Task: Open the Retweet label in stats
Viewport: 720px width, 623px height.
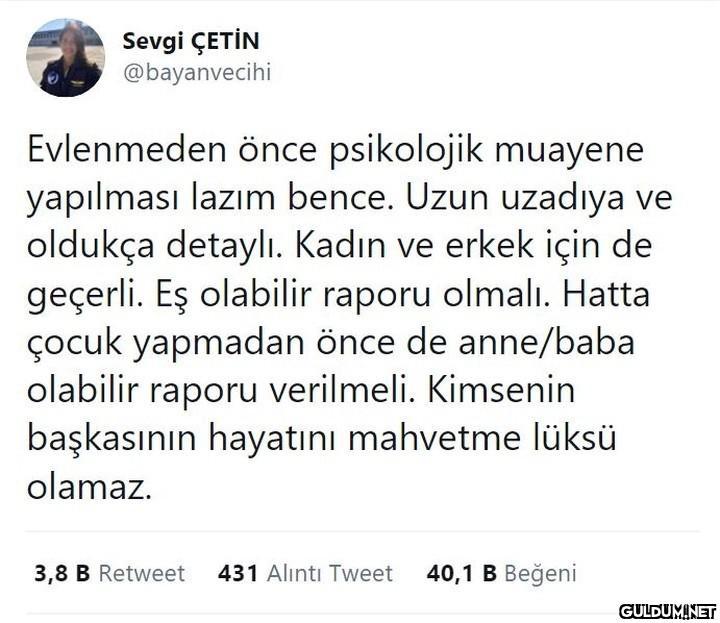Action: point(141,573)
